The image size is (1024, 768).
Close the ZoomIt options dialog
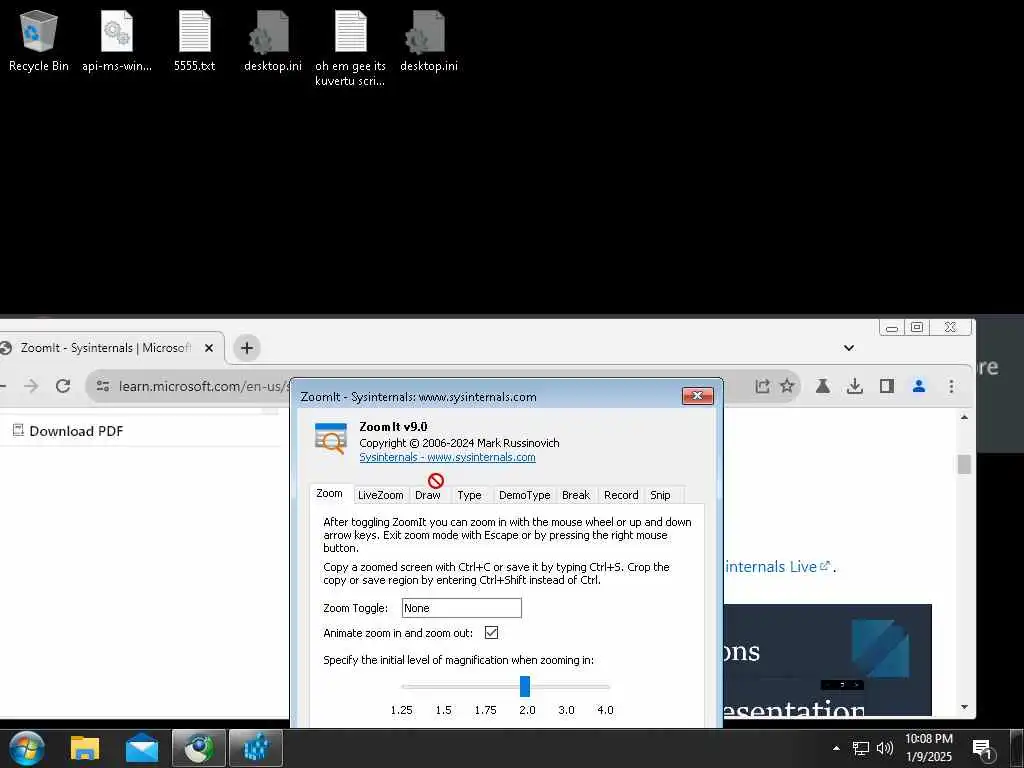click(x=697, y=396)
